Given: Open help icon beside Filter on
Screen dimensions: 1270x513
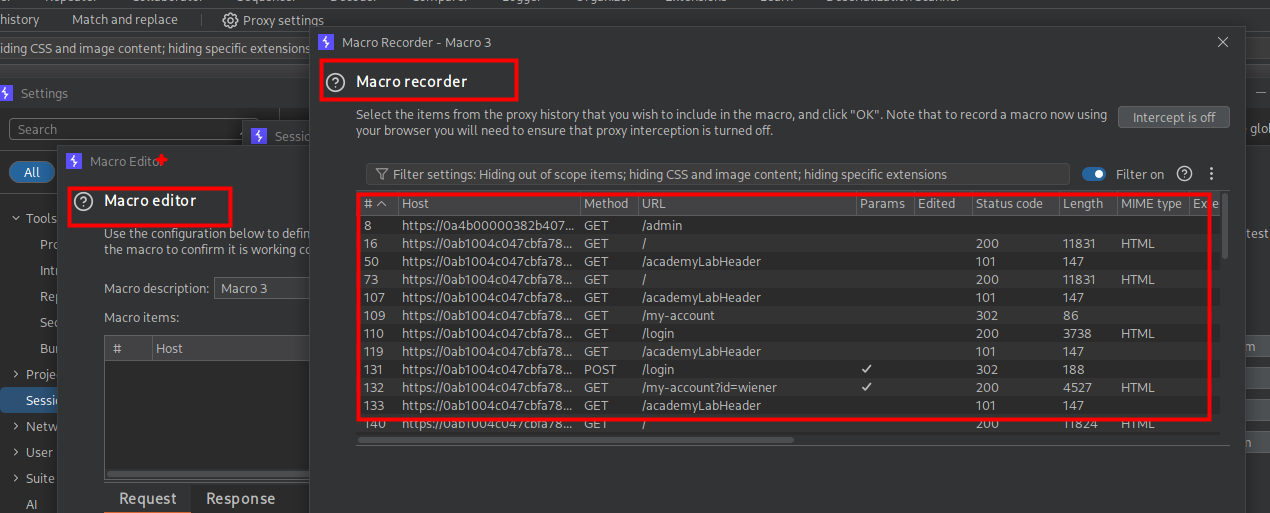Looking at the screenshot, I should 1184,174.
